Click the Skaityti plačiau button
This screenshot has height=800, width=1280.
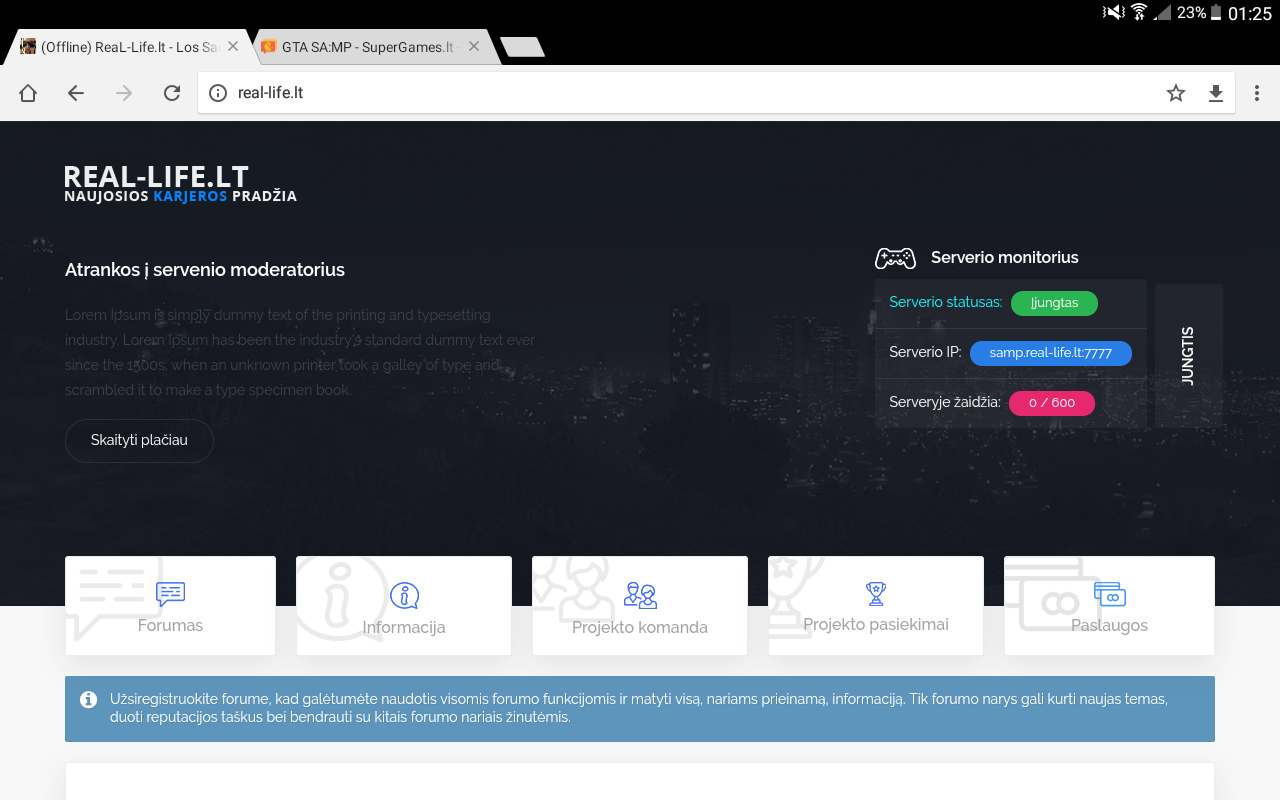139,440
